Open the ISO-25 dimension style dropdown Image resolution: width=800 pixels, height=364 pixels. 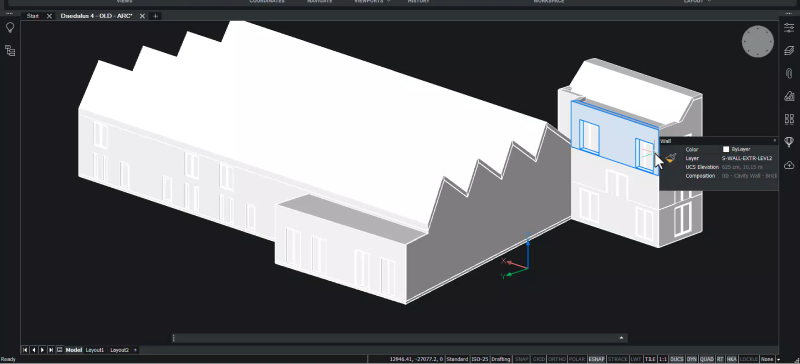click(480, 359)
